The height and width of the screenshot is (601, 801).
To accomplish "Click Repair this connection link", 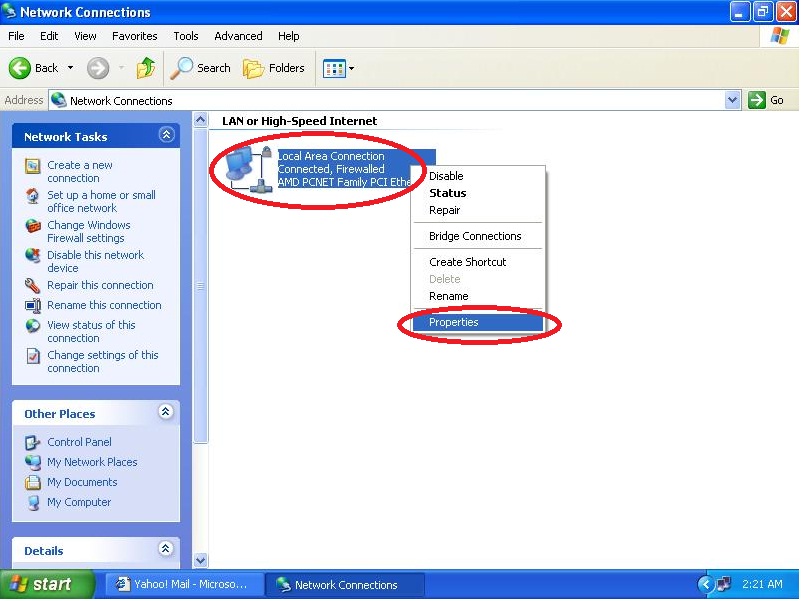I will click(x=100, y=285).
